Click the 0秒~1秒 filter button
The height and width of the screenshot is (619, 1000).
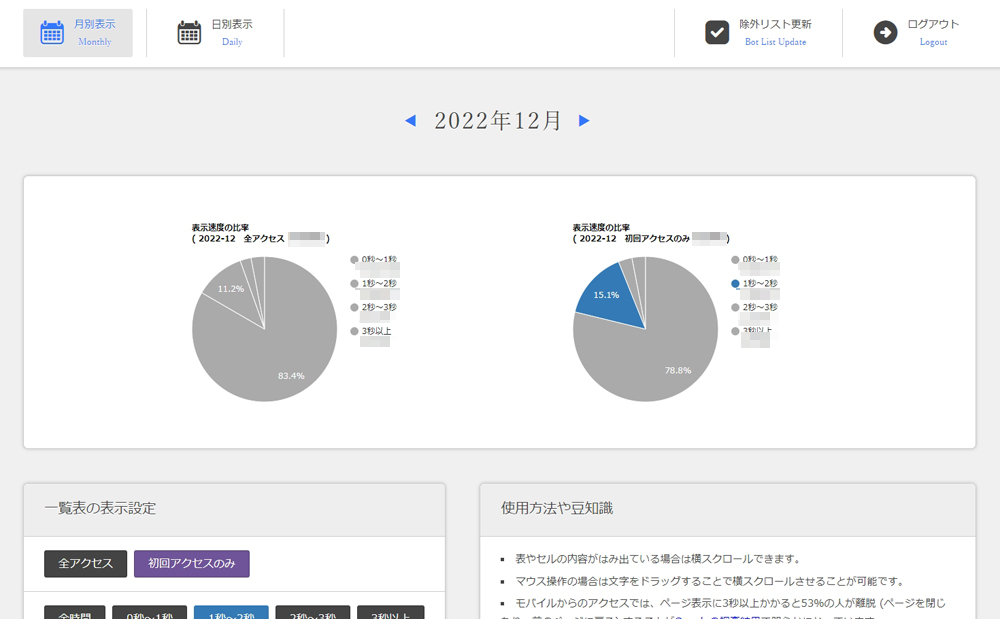(149, 613)
